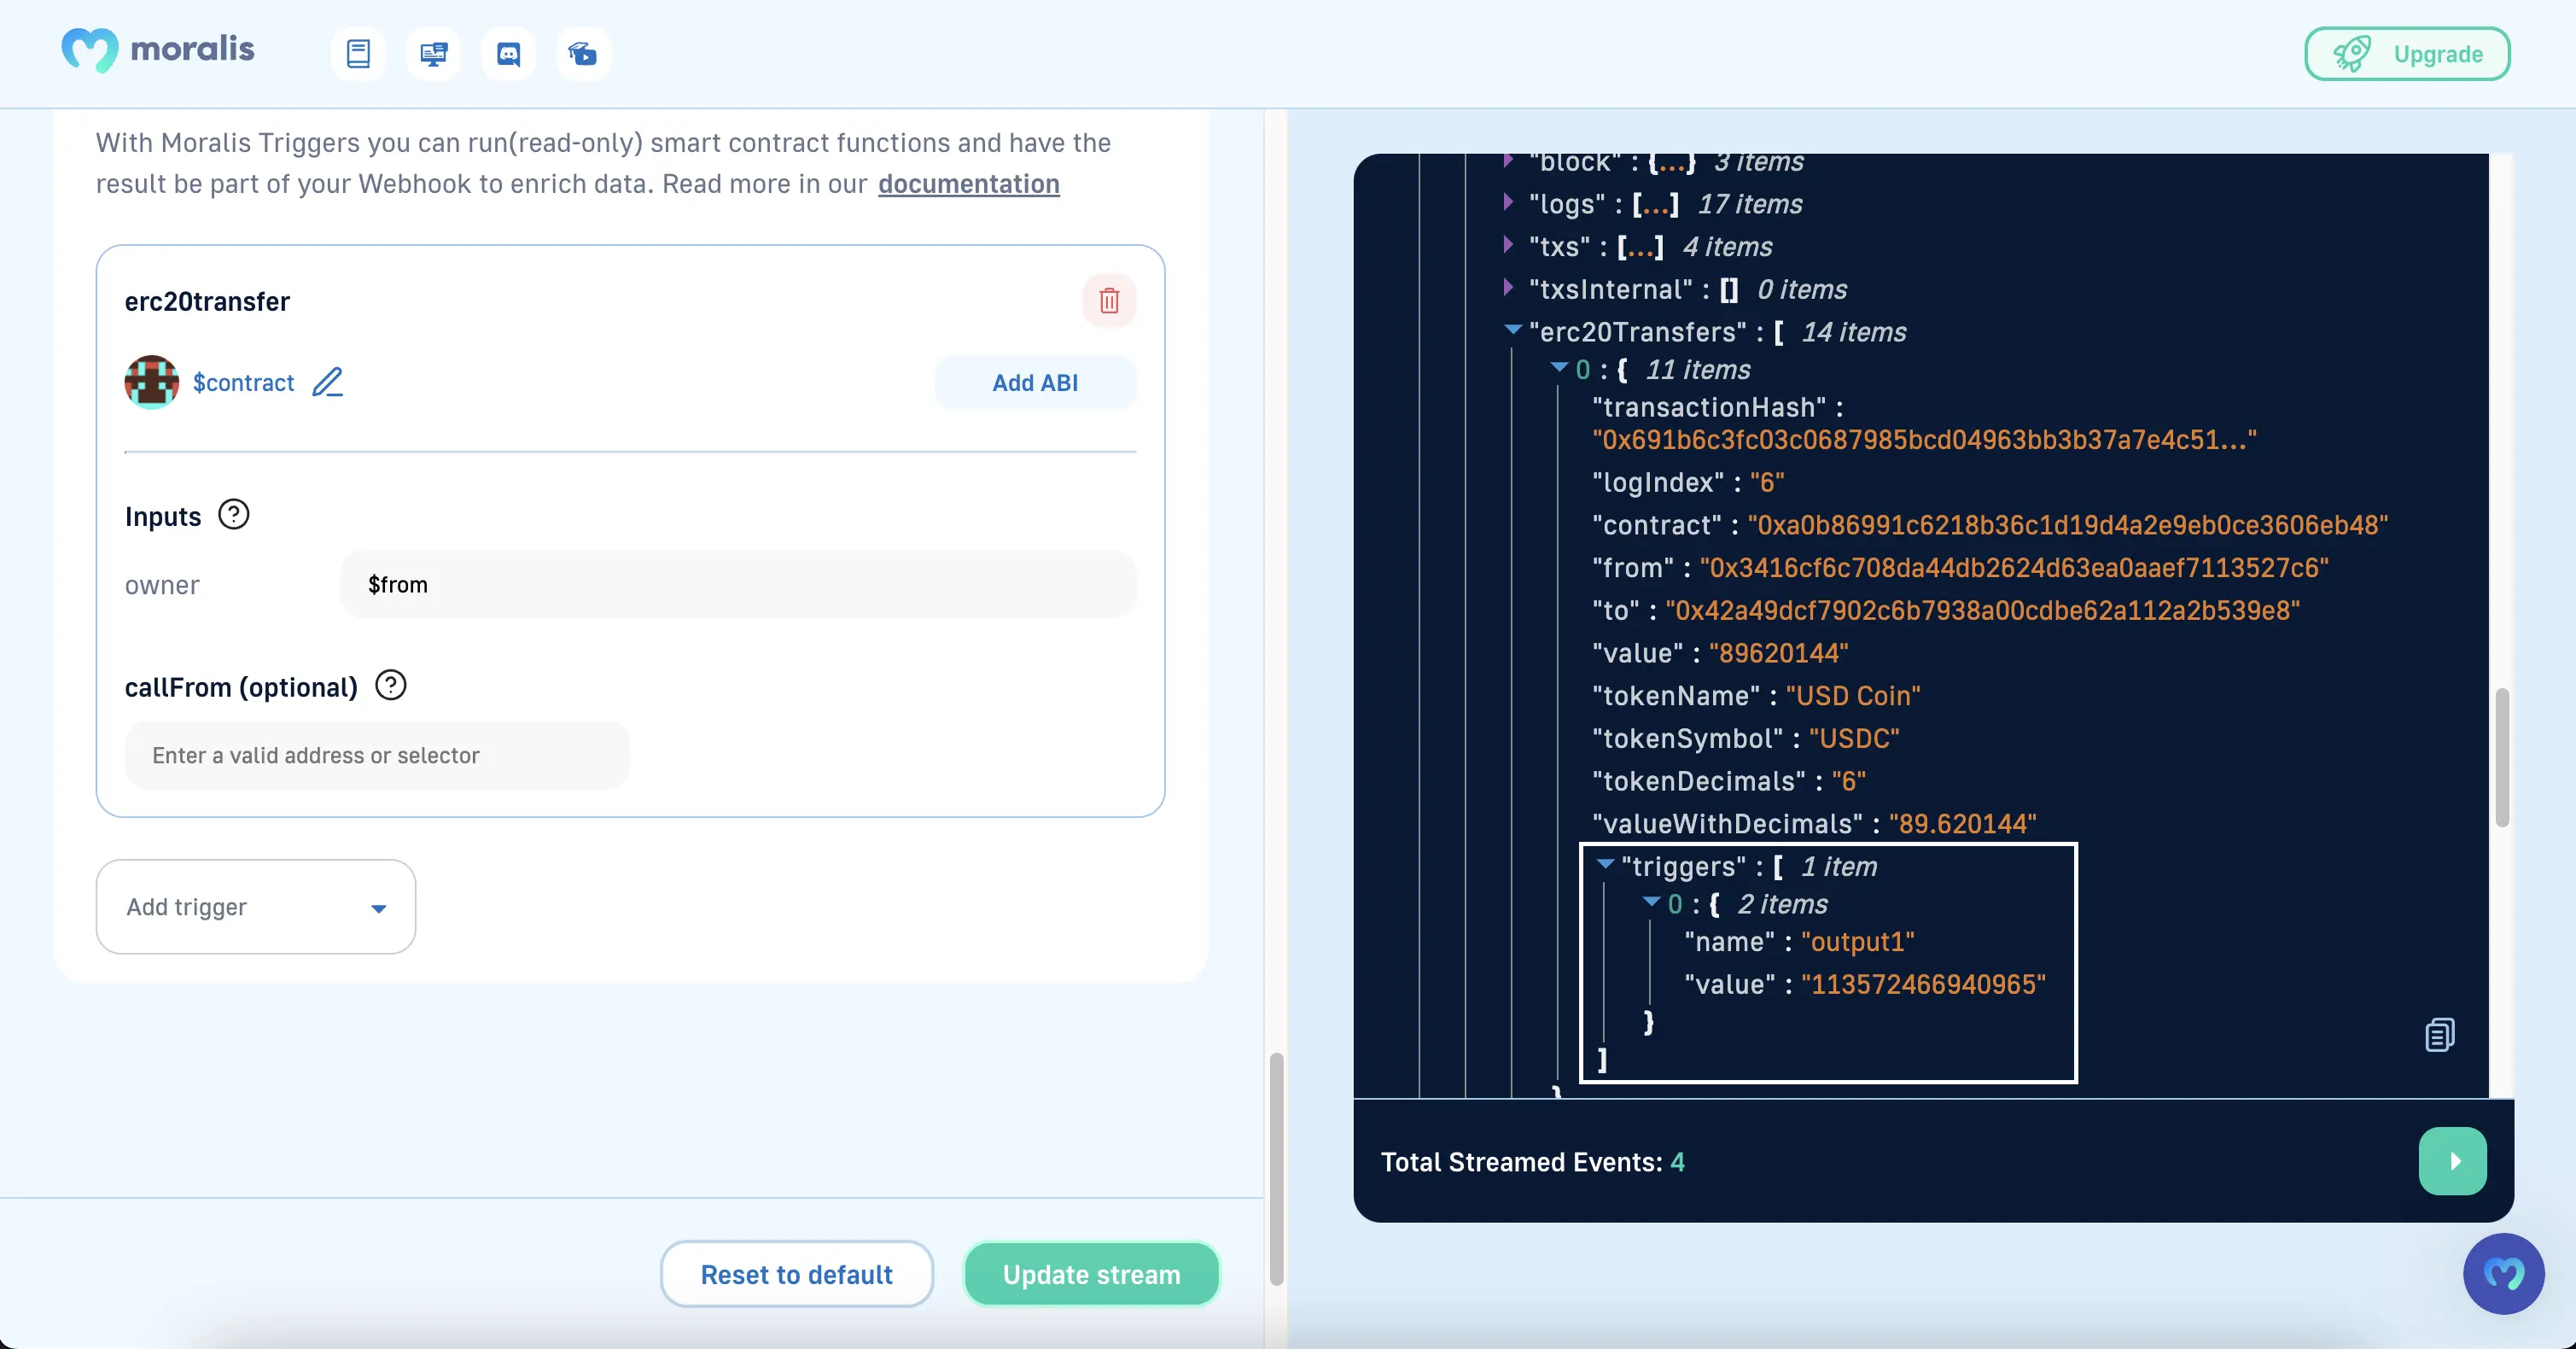The width and height of the screenshot is (2576, 1349).
Task: Expand the "txs" JSON node
Action: (x=1508, y=245)
